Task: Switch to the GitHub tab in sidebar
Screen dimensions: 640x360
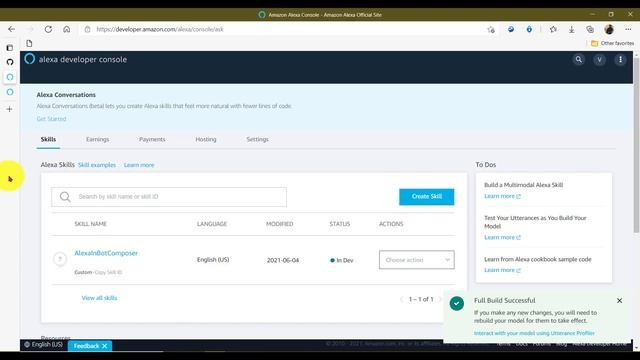Action: tap(10, 62)
